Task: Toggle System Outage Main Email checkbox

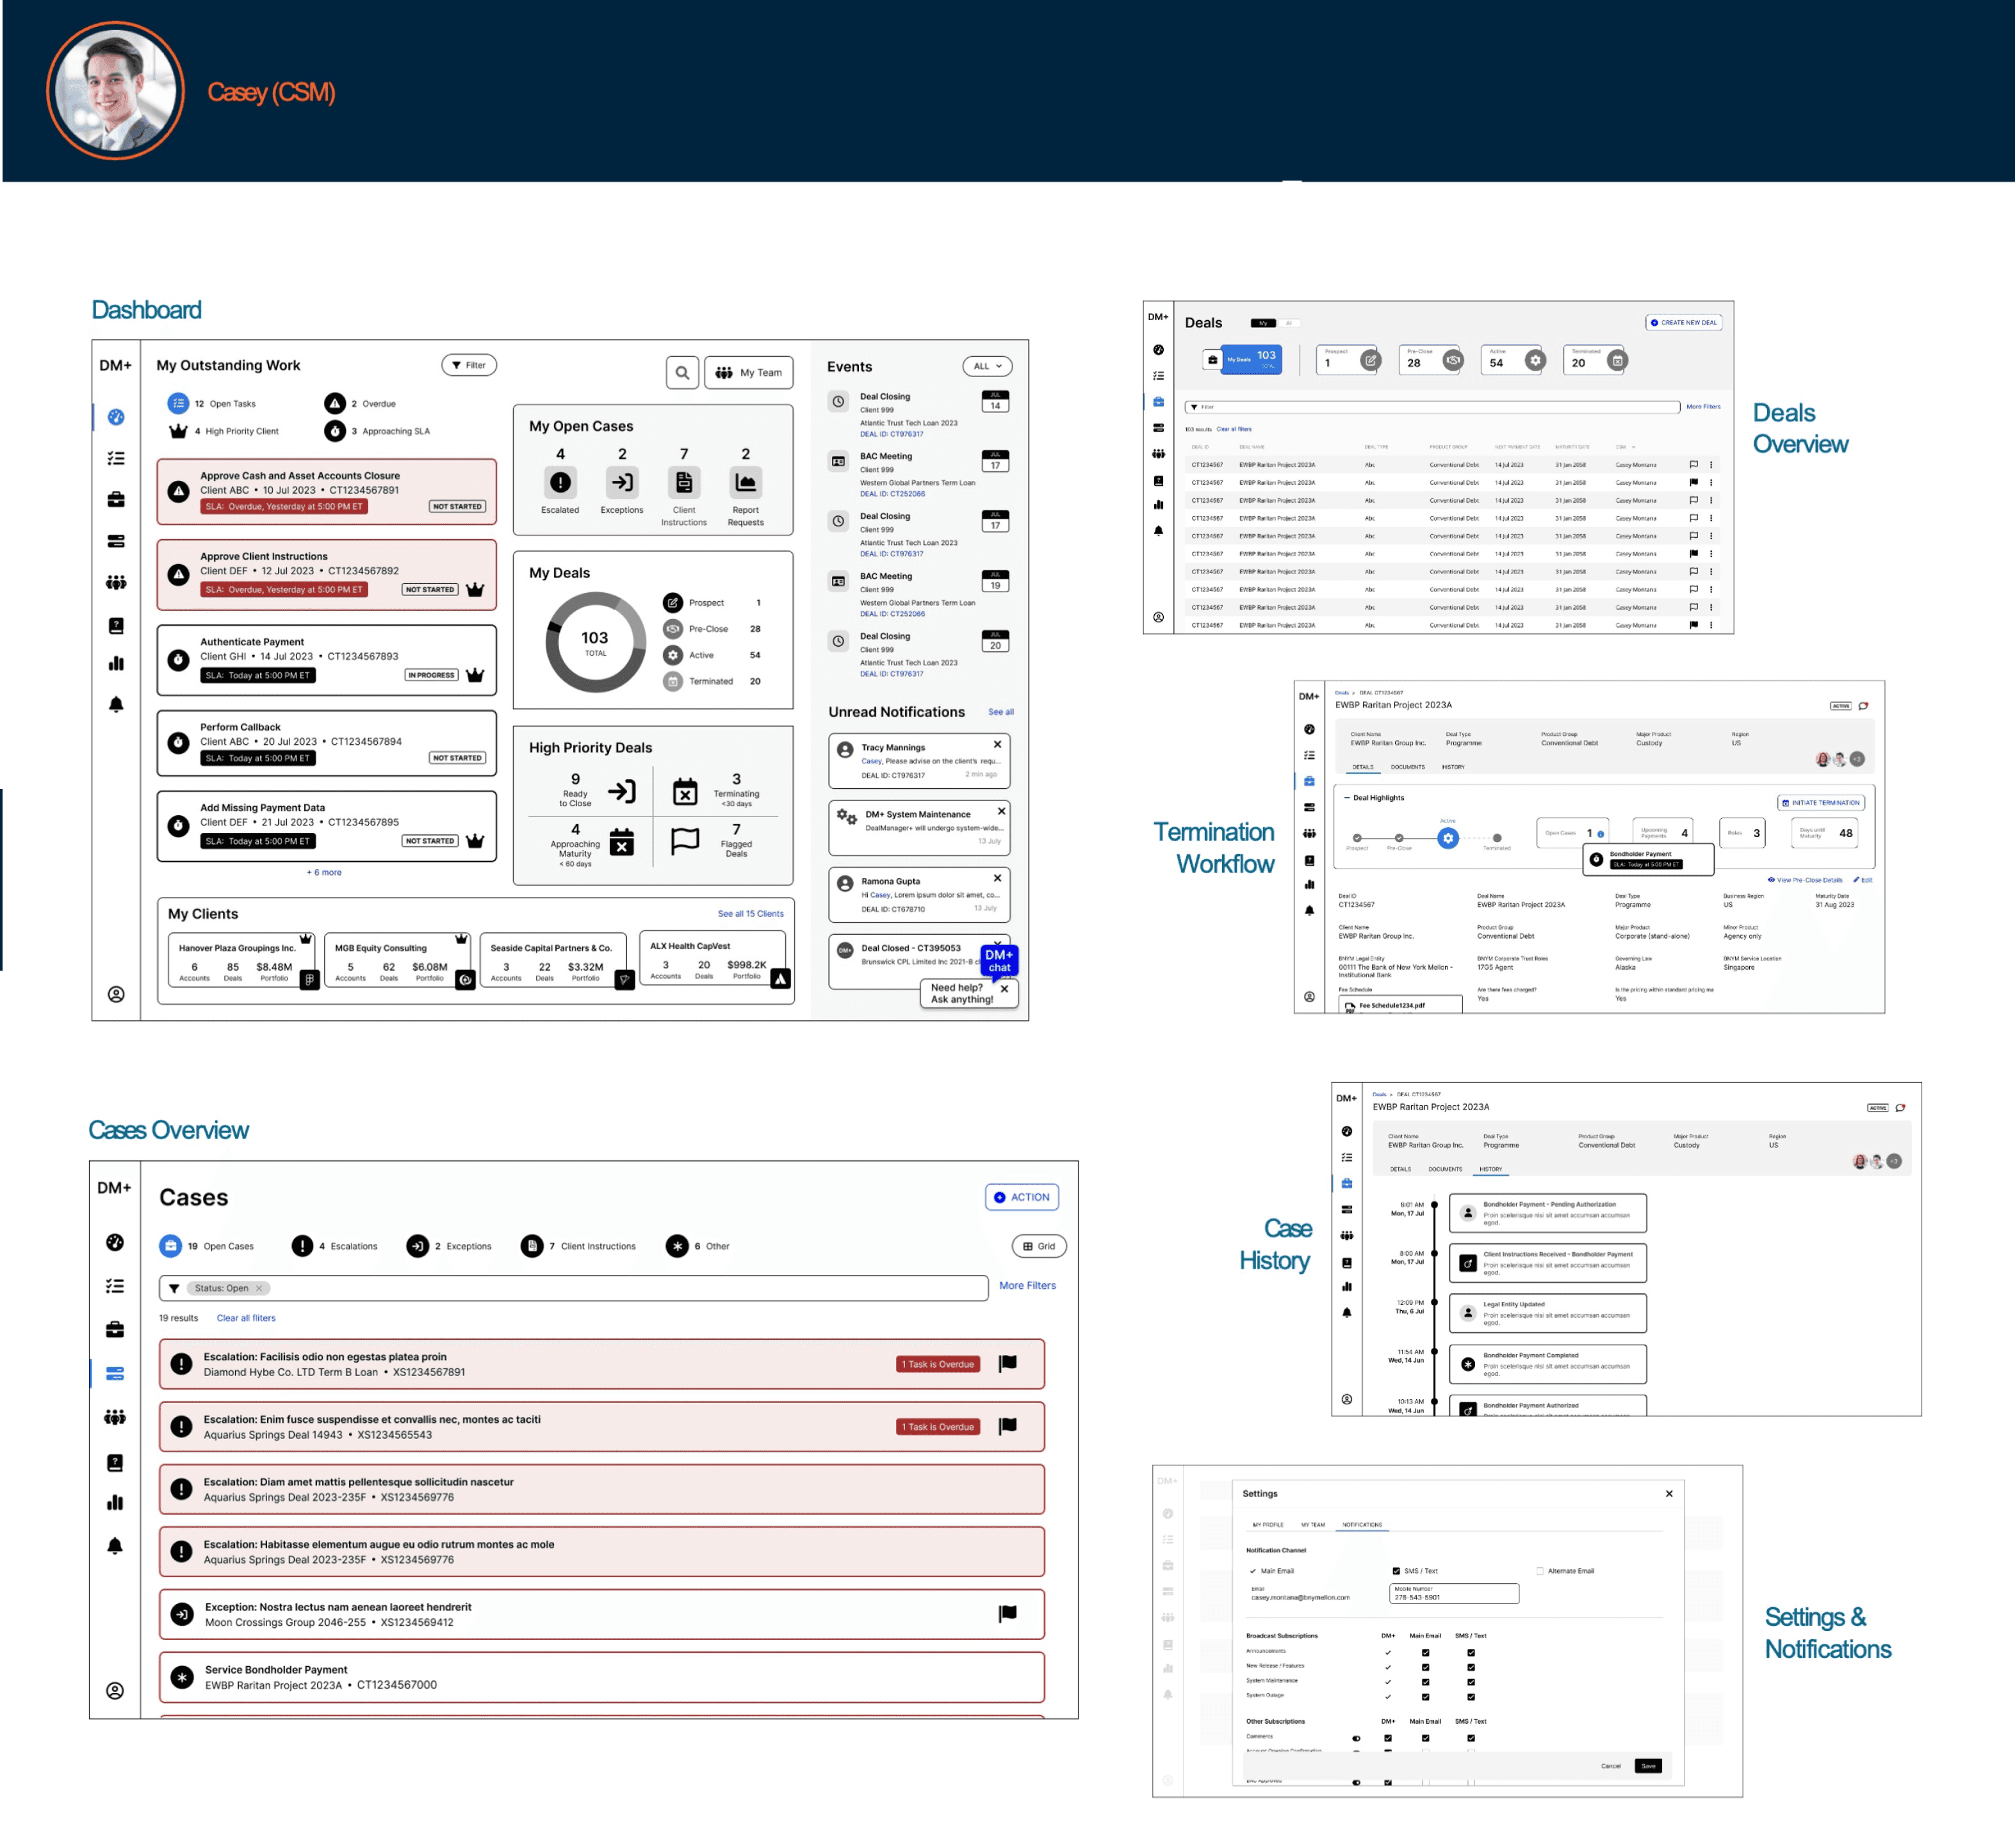Action: pos(1425,1697)
